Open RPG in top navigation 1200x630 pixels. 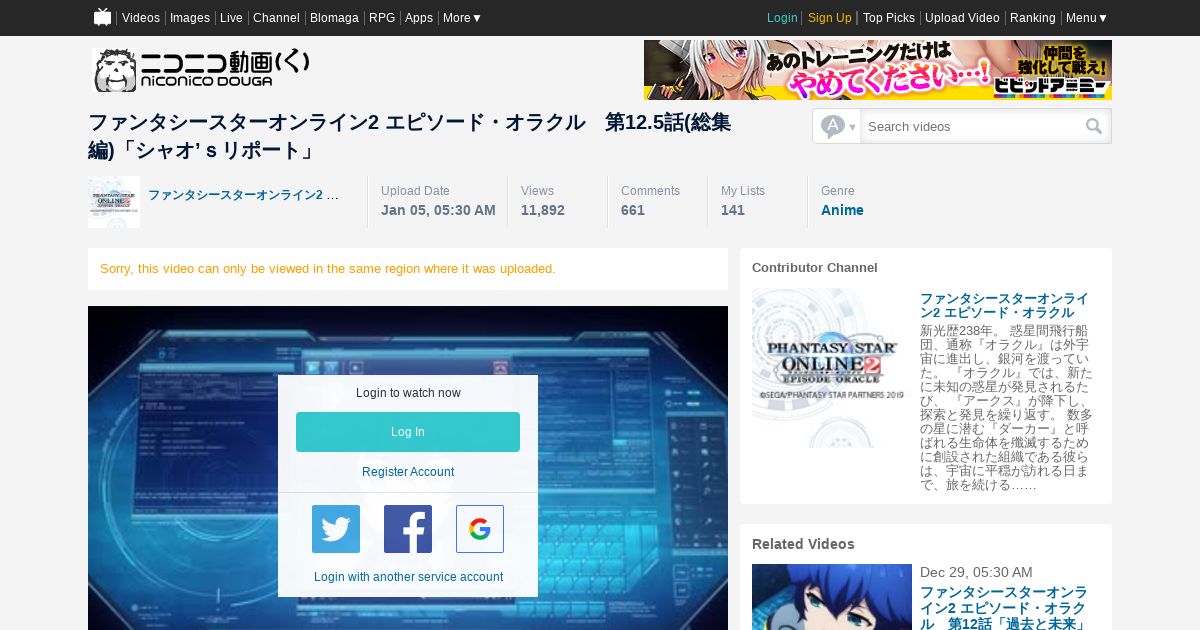point(382,18)
